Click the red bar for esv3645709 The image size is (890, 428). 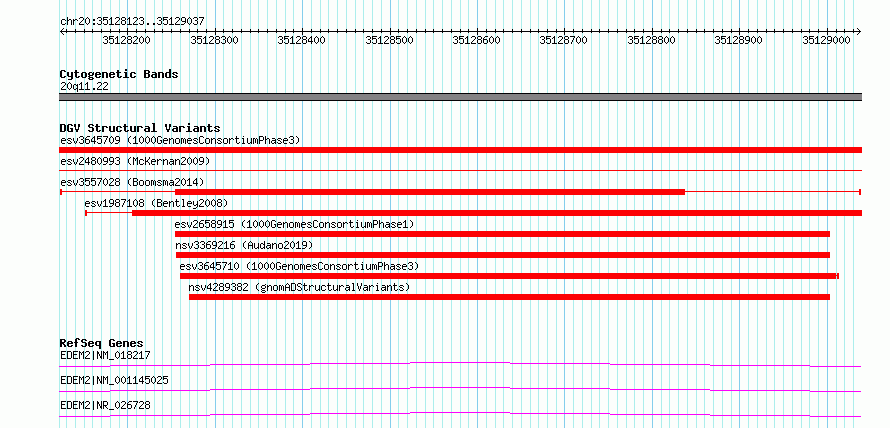point(460,150)
